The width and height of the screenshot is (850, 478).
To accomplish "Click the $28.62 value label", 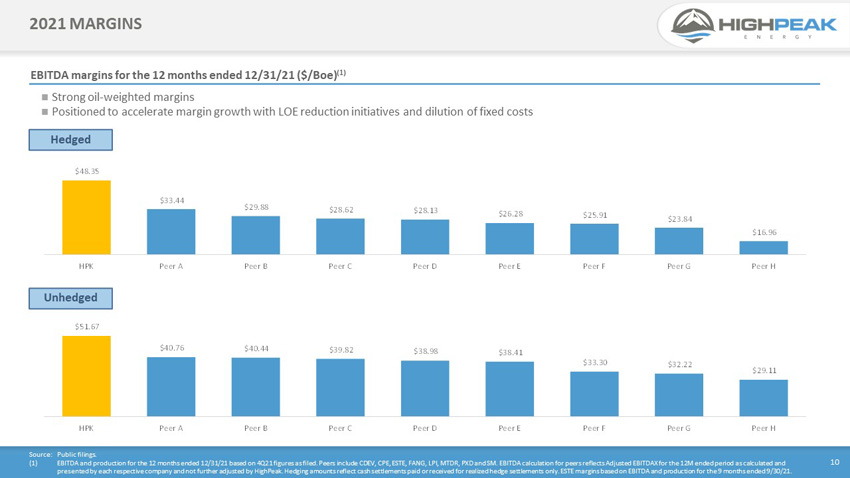I will click(341, 210).
